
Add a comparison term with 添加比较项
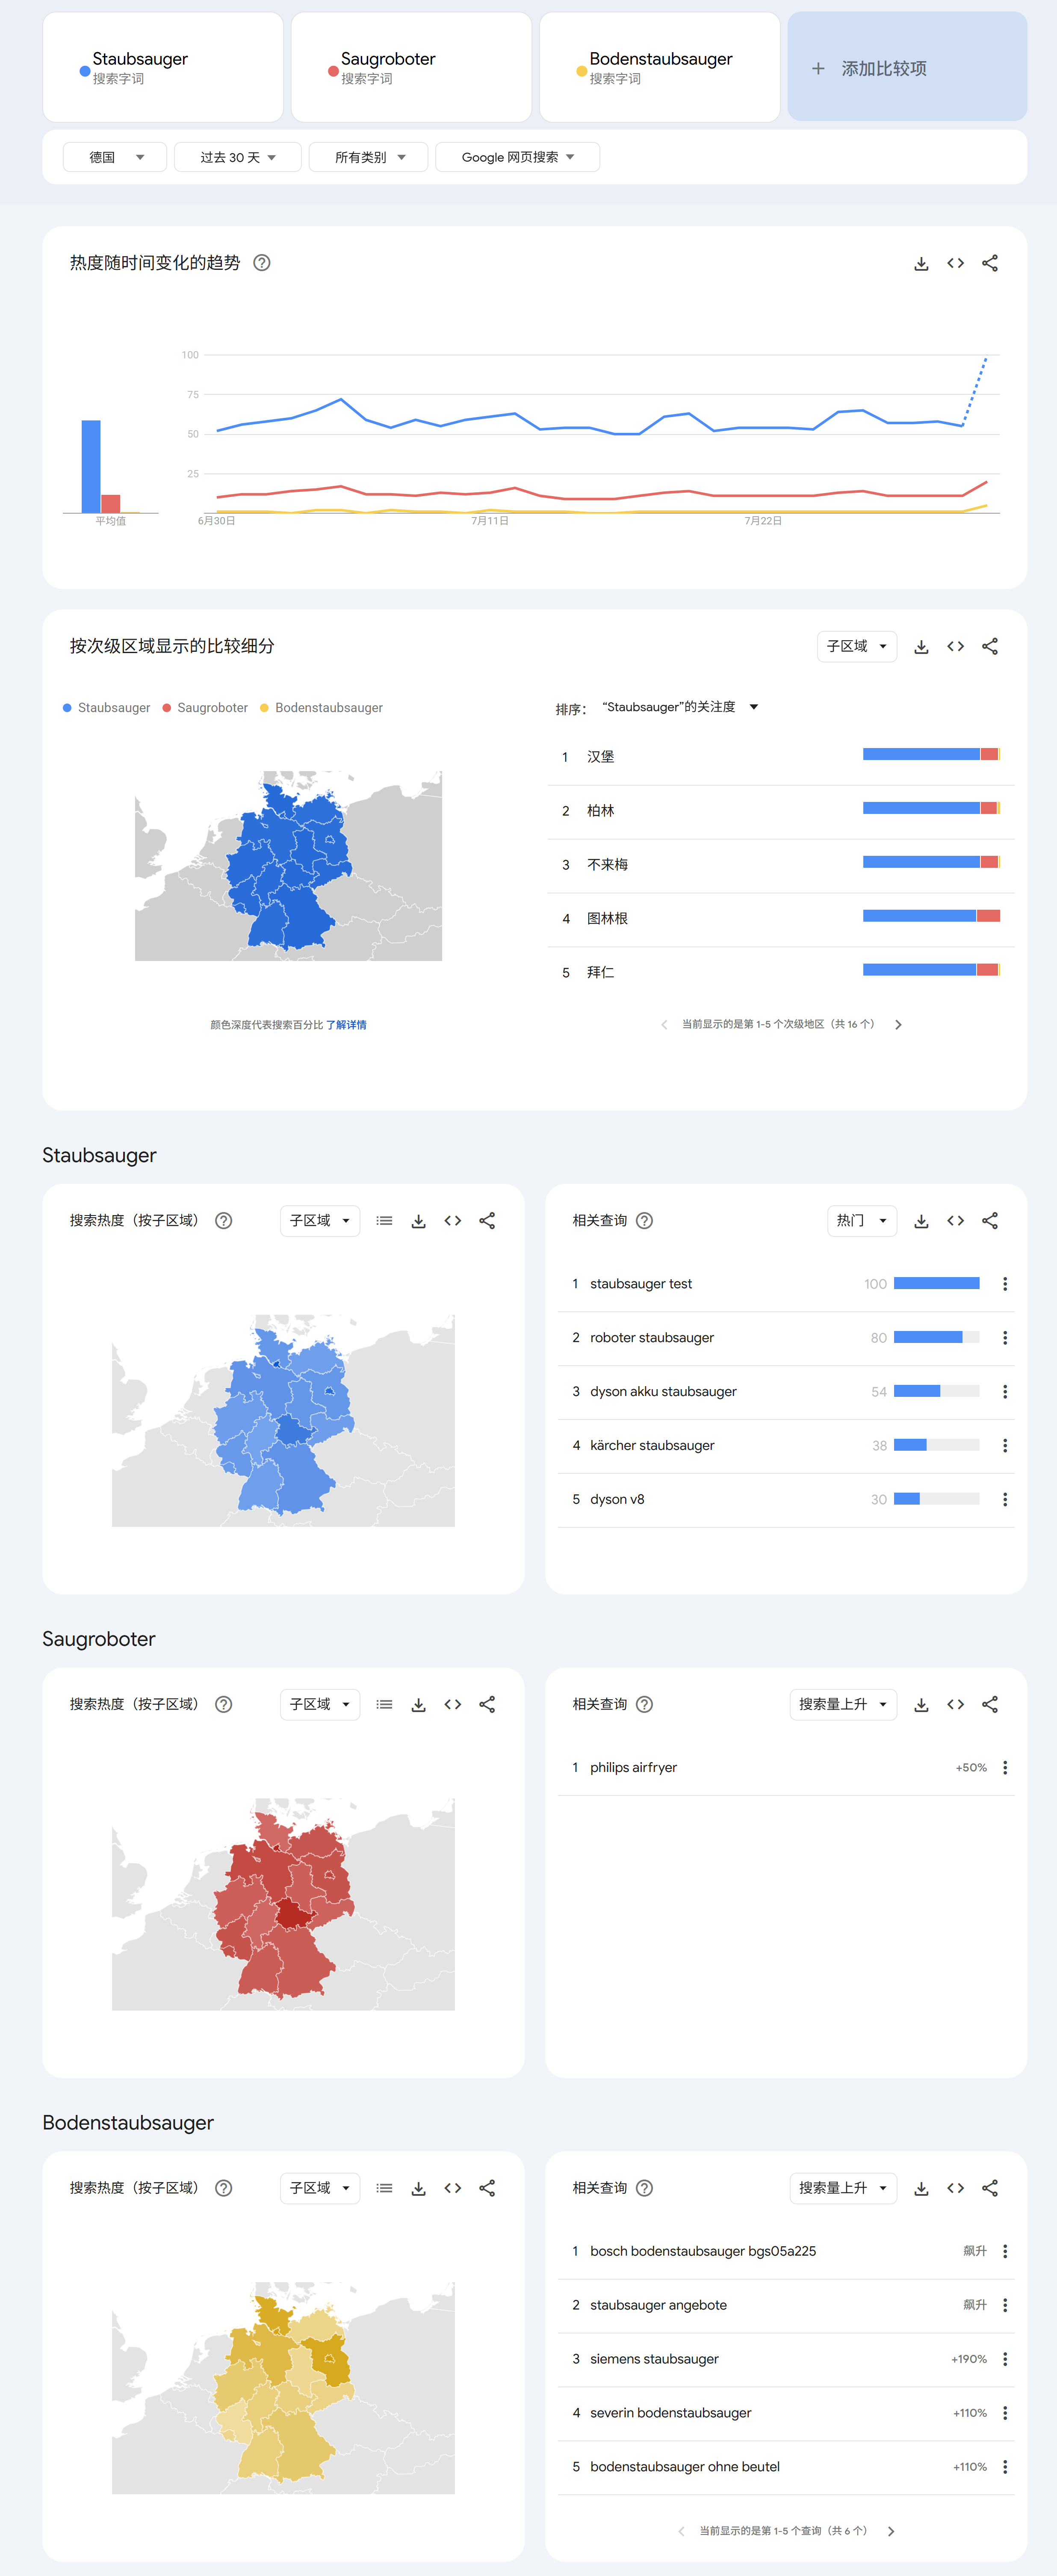pos(907,68)
